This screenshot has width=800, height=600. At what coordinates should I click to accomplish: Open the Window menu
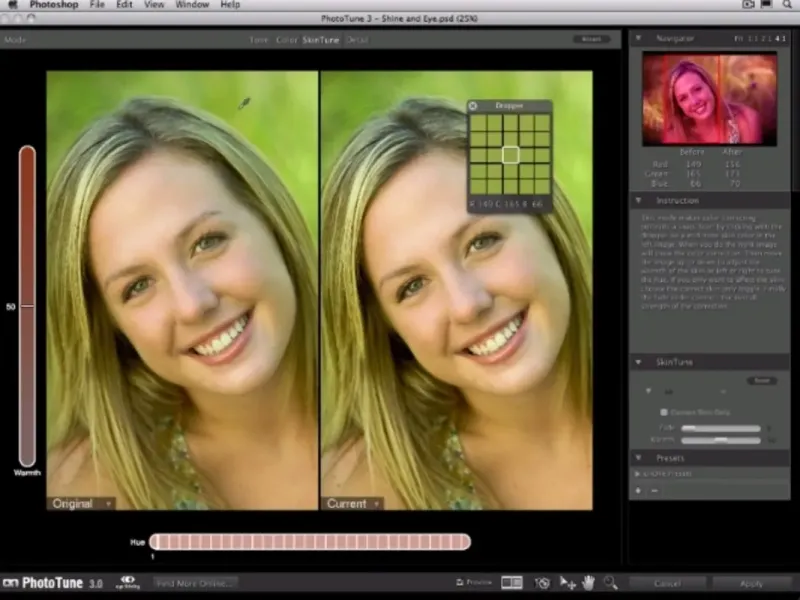coord(192,5)
